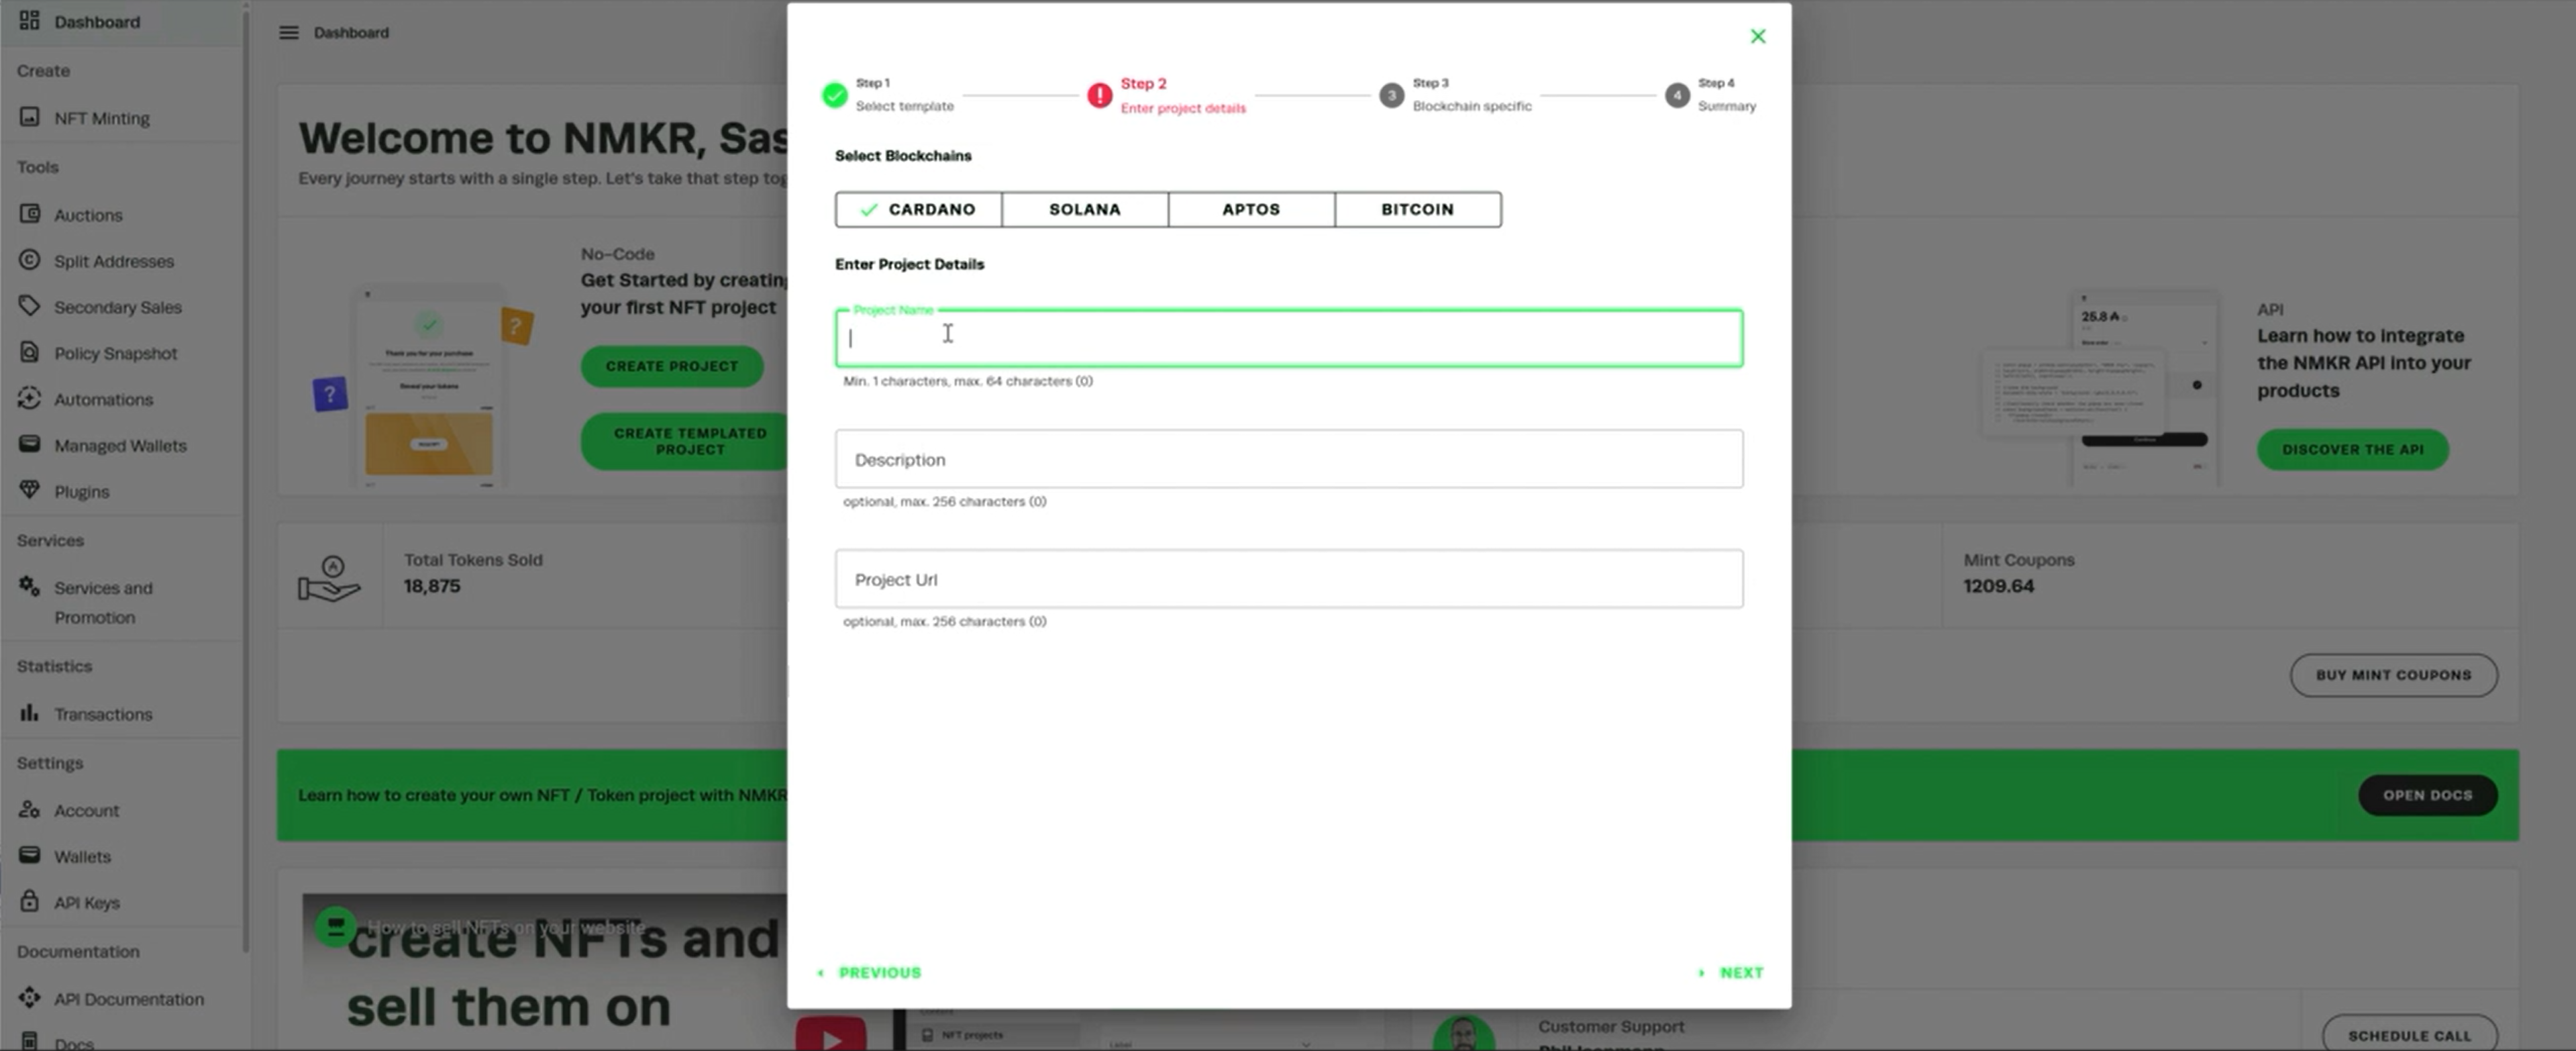Go to Split Addresses in sidebar
The image size is (2576, 1051).
113,261
